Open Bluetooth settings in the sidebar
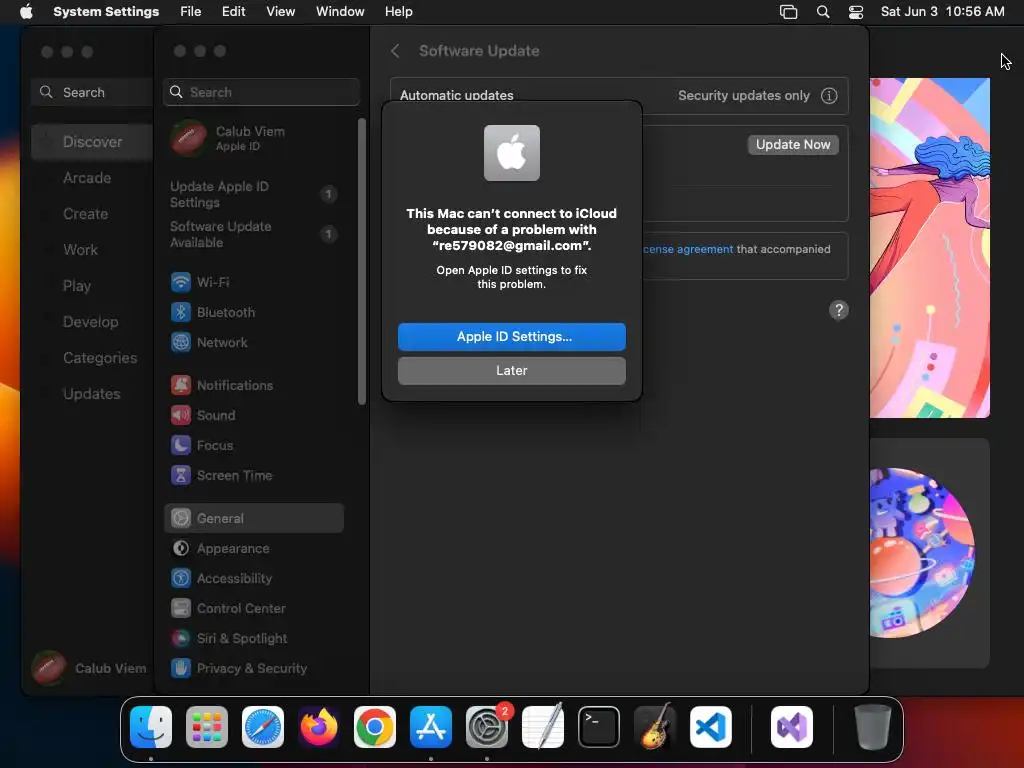The width and height of the screenshot is (1024, 768). click(253, 312)
